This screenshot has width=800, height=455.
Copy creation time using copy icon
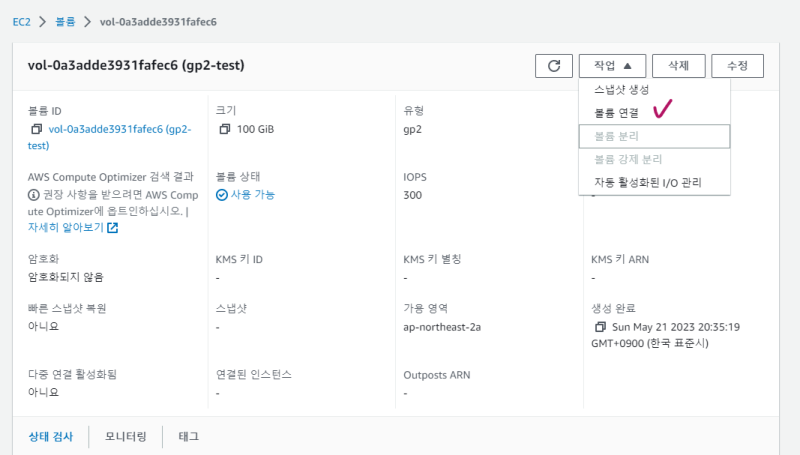599,327
